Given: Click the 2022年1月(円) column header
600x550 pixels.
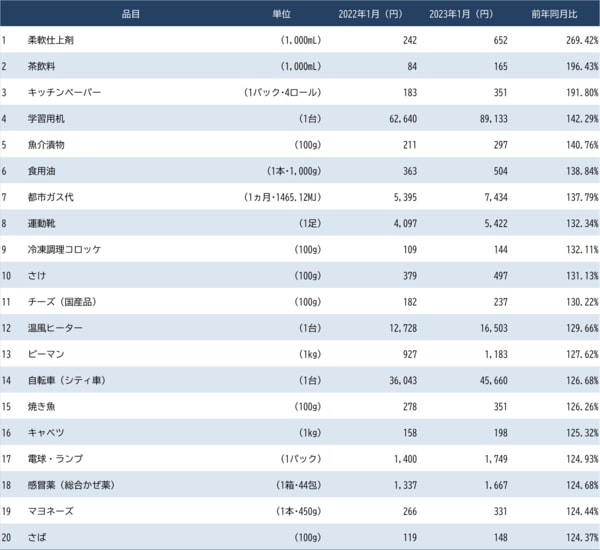Looking at the screenshot, I should 370,15.
